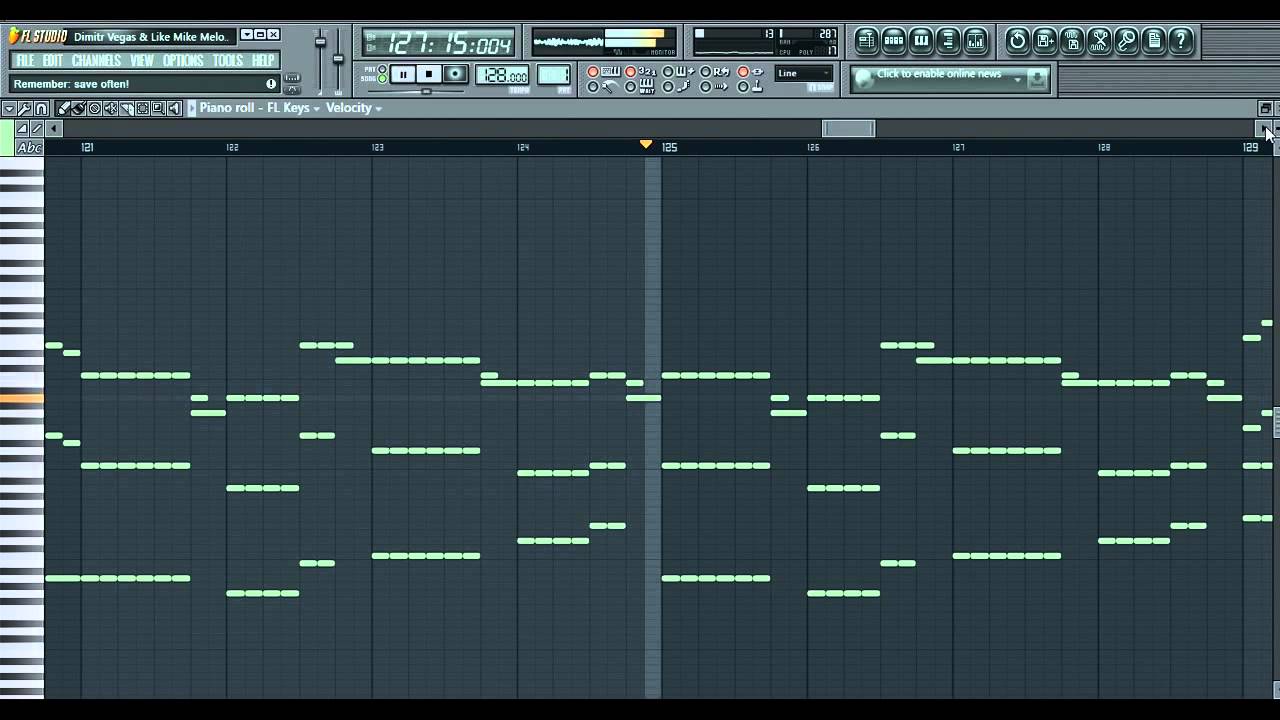The height and width of the screenshot is (720, 1280).
Task: Select the piano roll delete tool
Action: (94, 108)
